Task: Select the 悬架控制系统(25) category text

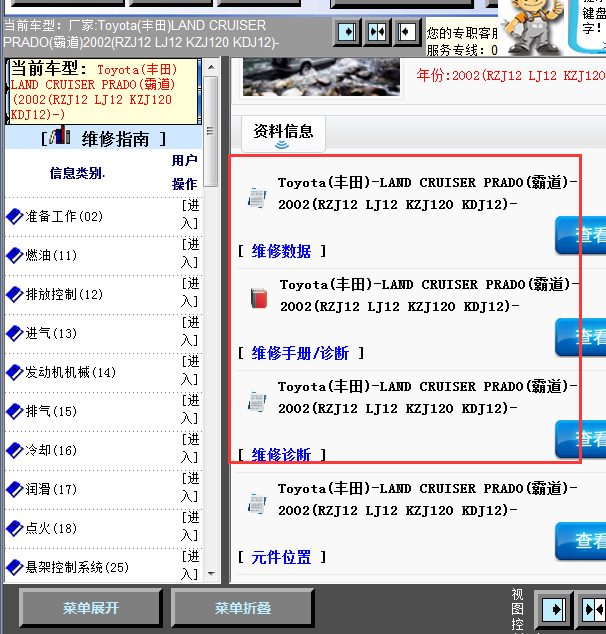Action: pos(77,567)
